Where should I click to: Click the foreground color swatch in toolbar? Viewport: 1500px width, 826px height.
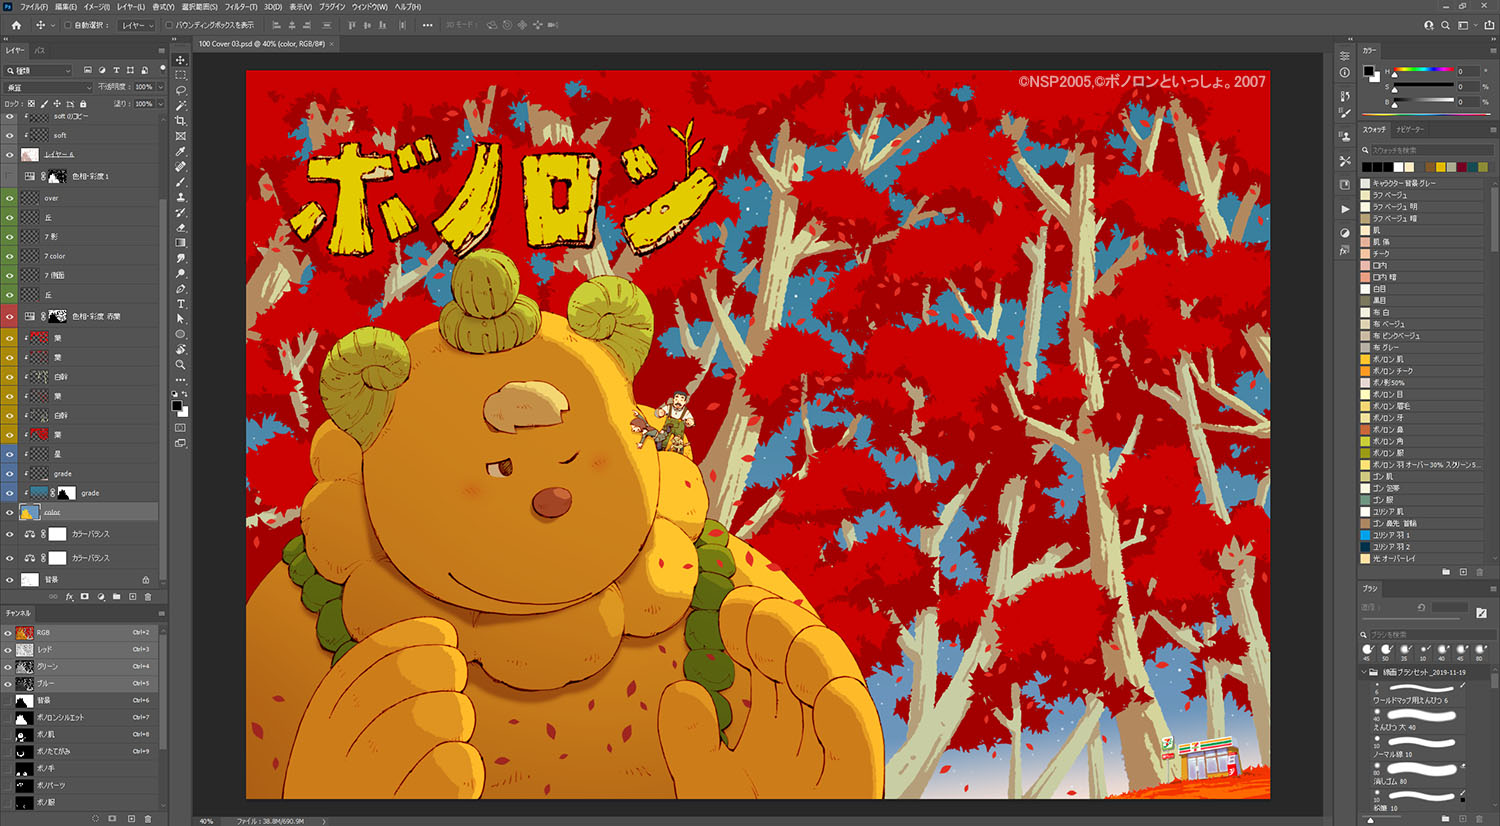click(176, 405)
